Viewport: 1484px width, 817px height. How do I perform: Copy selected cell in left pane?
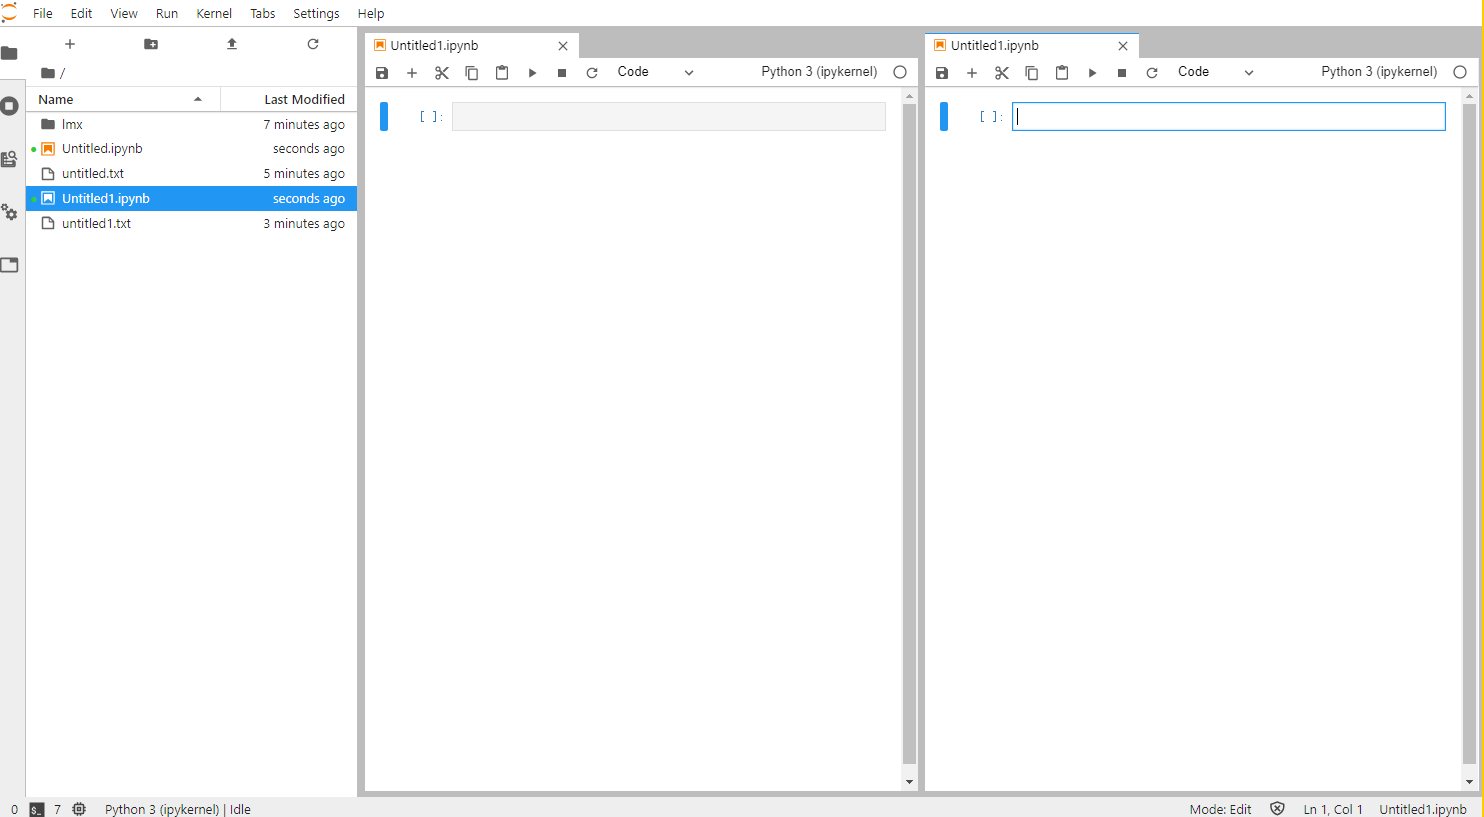pyautogui.click(x=472, y=73)
